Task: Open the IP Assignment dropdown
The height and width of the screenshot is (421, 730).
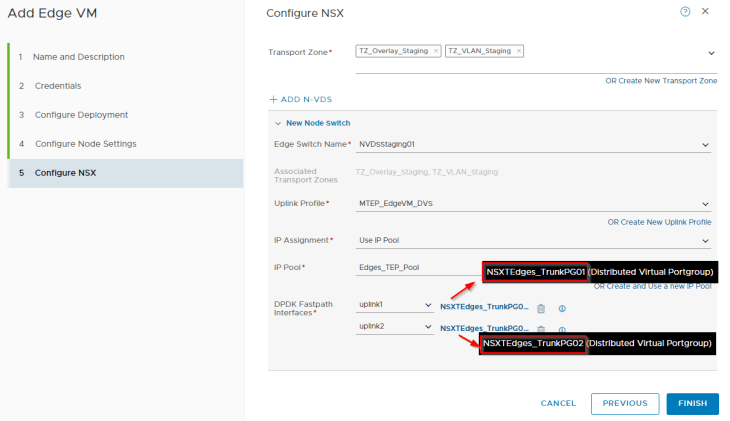Action: point(705,240)
